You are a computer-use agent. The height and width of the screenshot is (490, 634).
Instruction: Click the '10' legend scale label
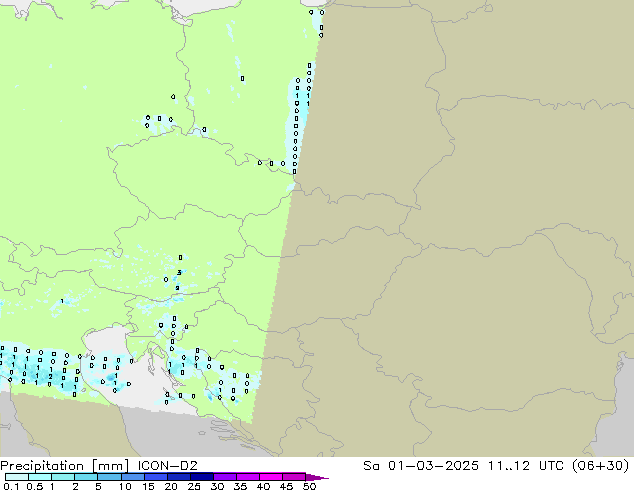coord(125,486)
